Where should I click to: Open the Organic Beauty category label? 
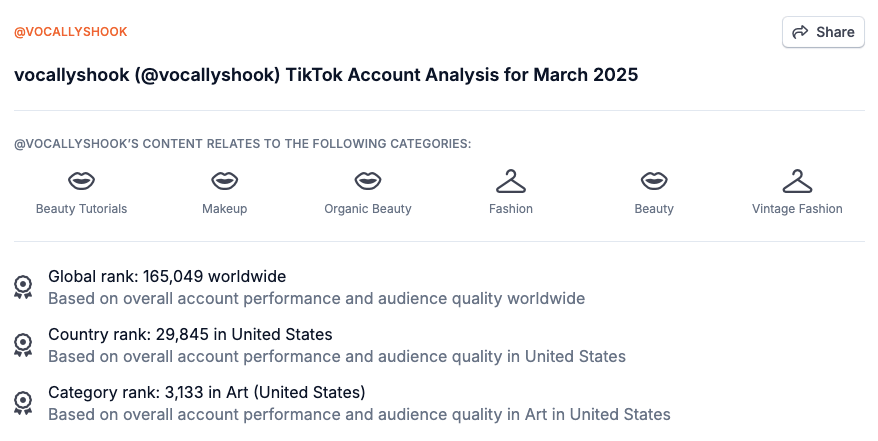pos(368,209)
